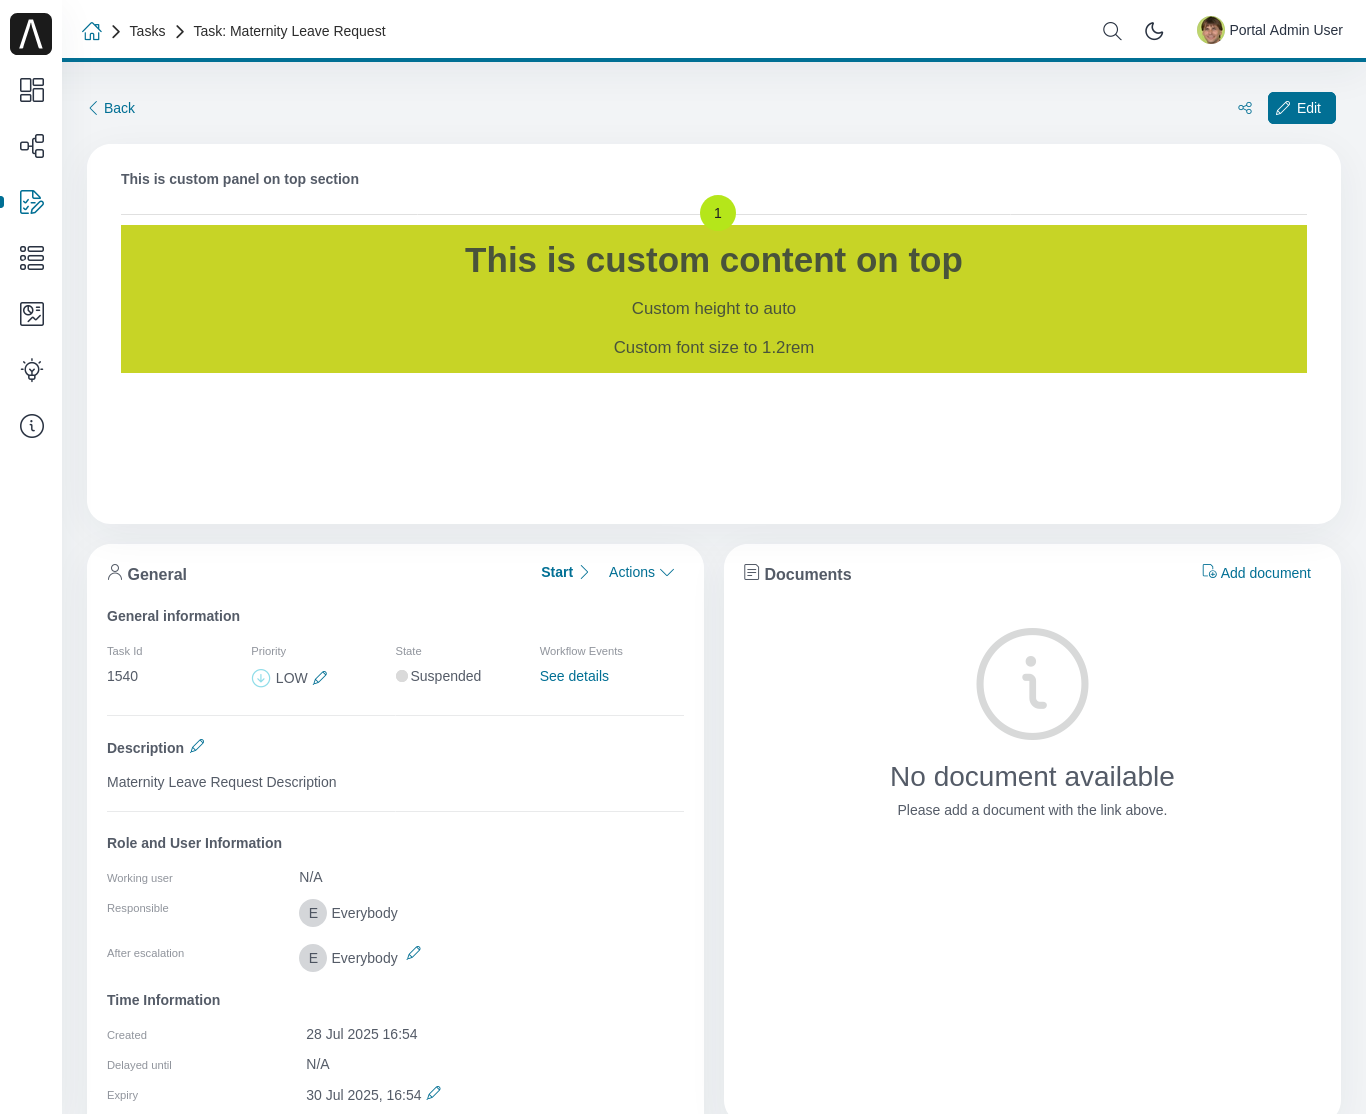Click the green step marker numbered 1
The image size is (1366, 1114).
click(717, 212)
